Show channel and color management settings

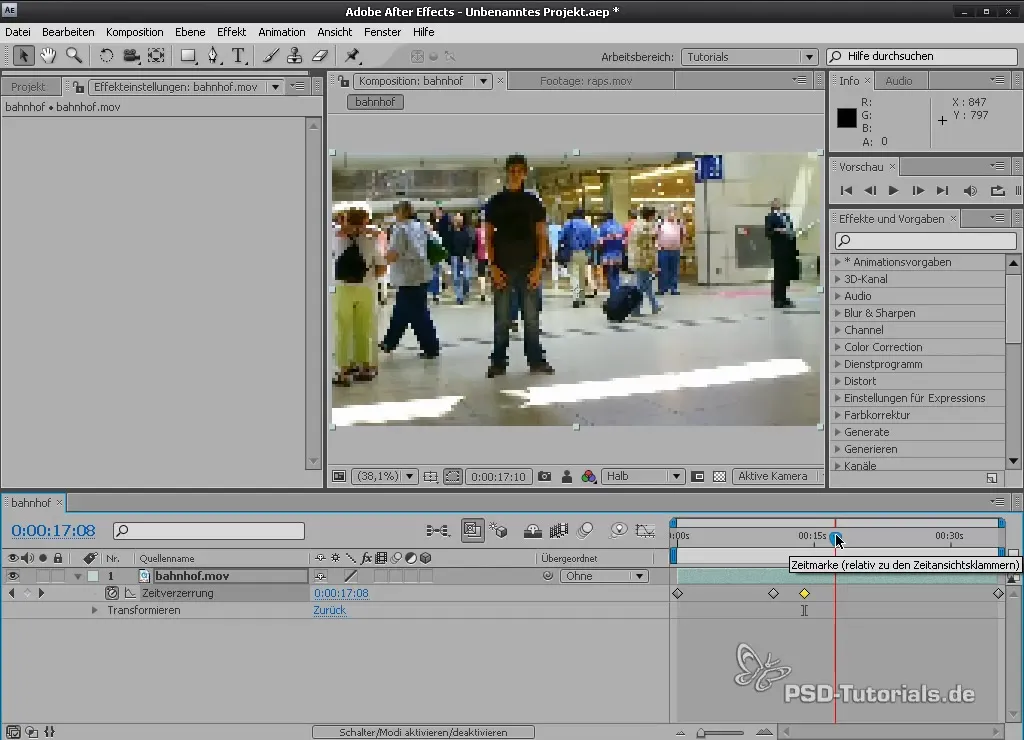click(588, 477)
